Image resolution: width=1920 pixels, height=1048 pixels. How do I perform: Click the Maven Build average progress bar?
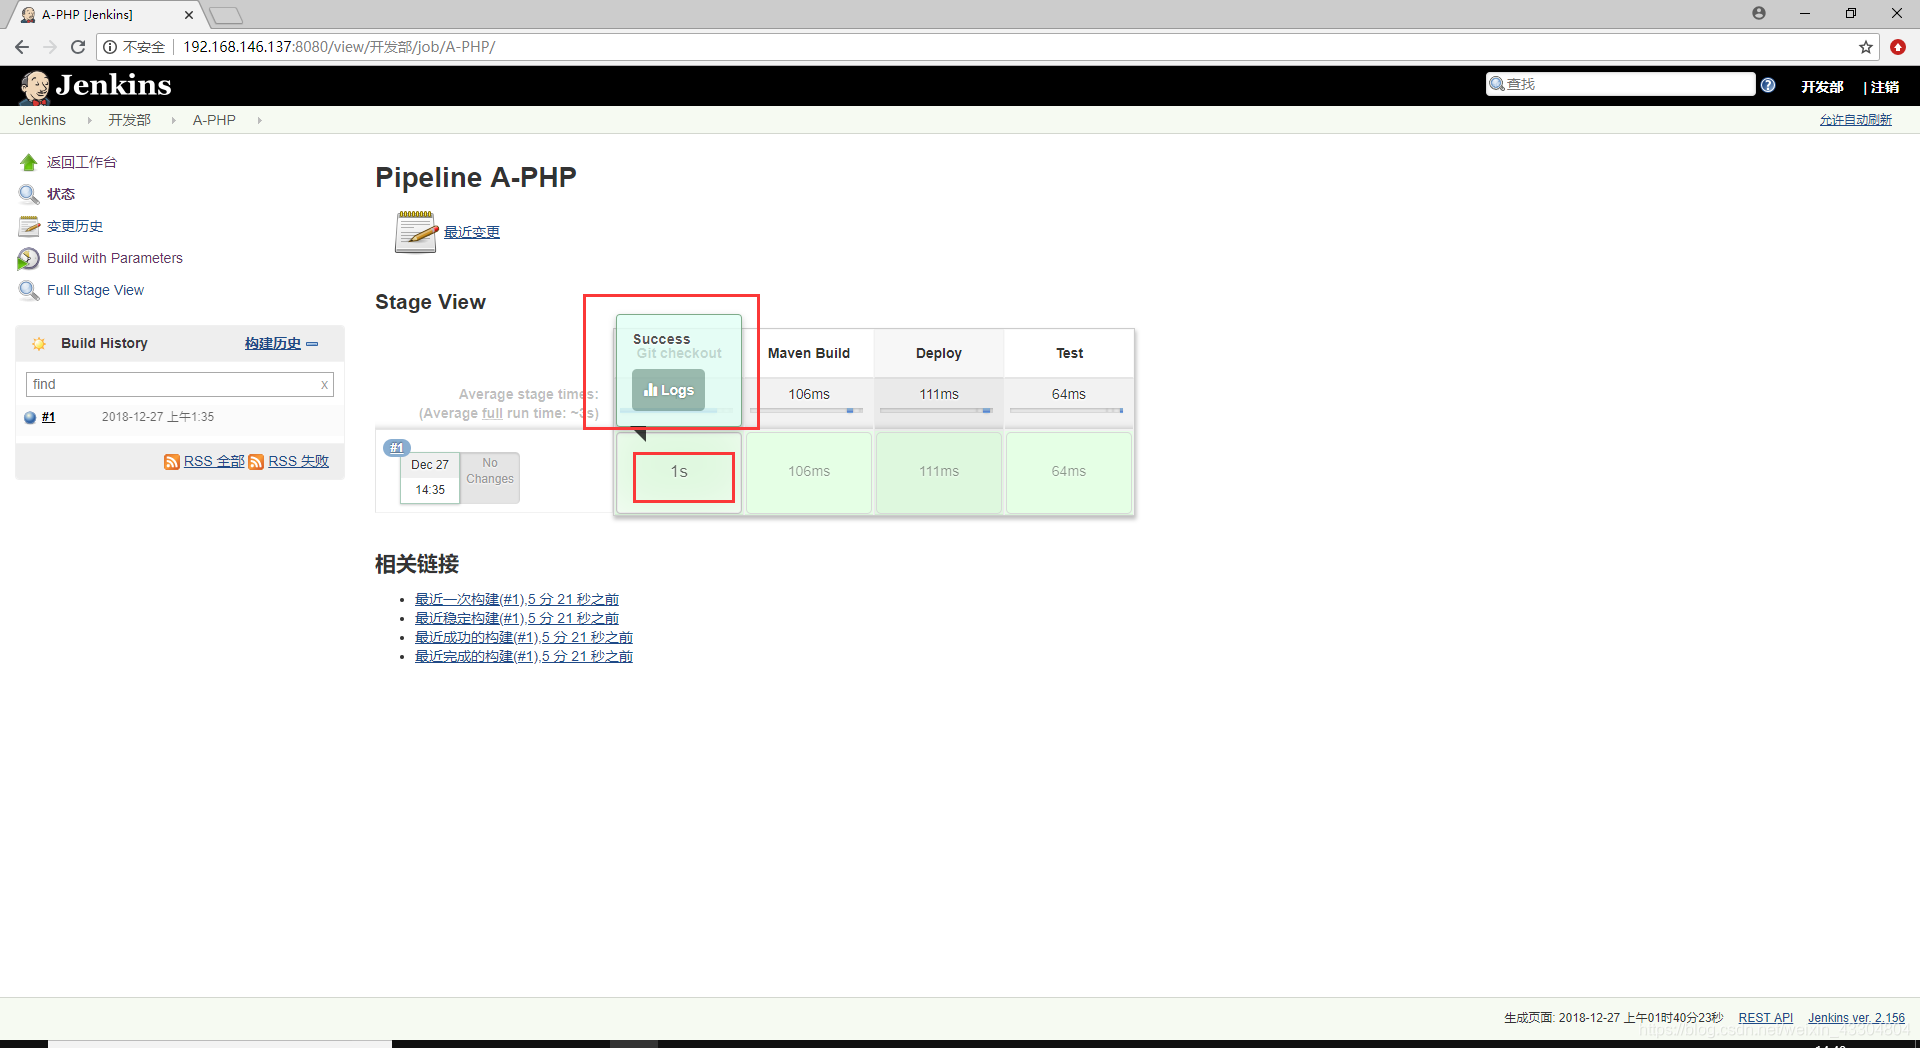(x=808, y=410)
